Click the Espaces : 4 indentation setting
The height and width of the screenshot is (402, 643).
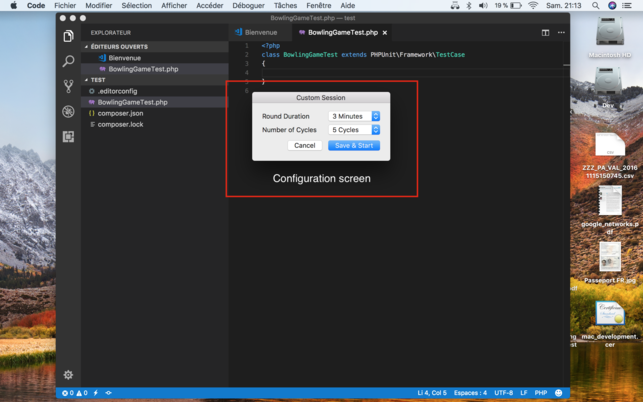470,393
